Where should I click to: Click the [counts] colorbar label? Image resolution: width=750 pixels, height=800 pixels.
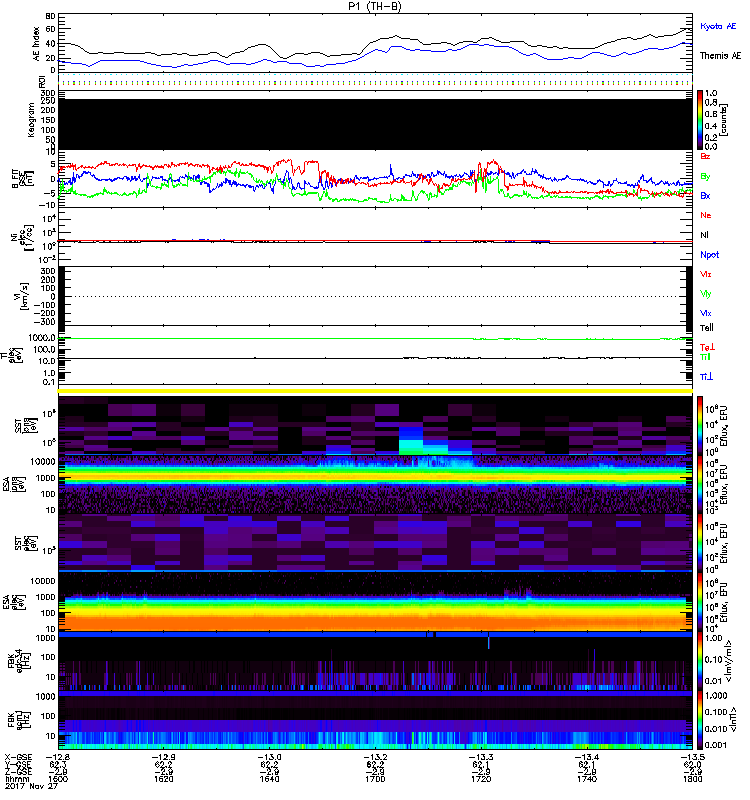(x=724, y=120)
